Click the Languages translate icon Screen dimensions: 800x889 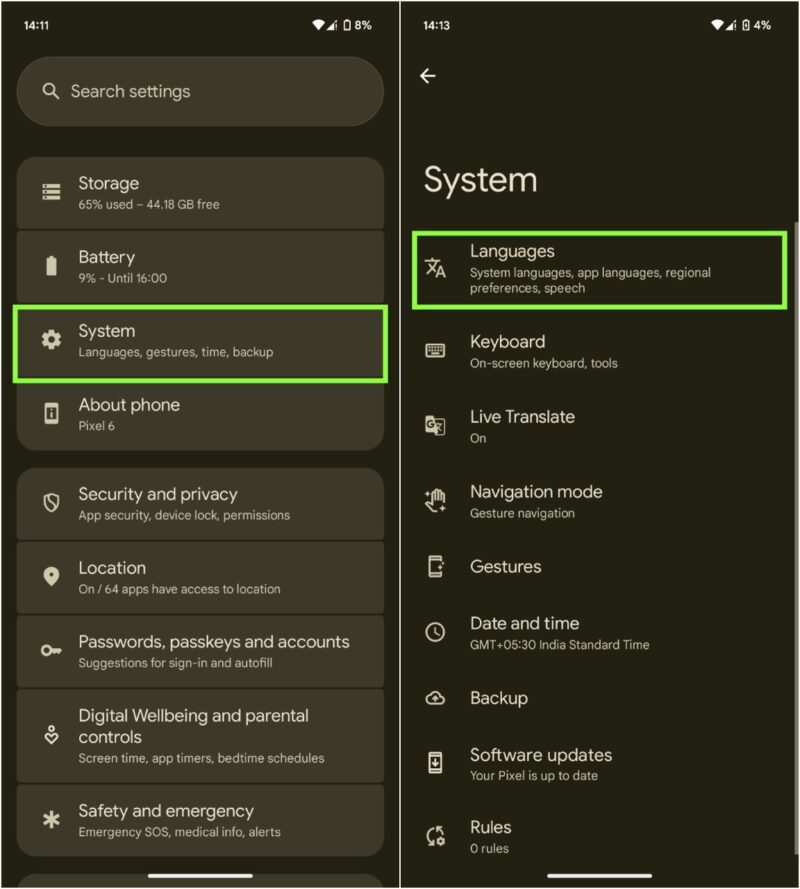click(436, 268)
